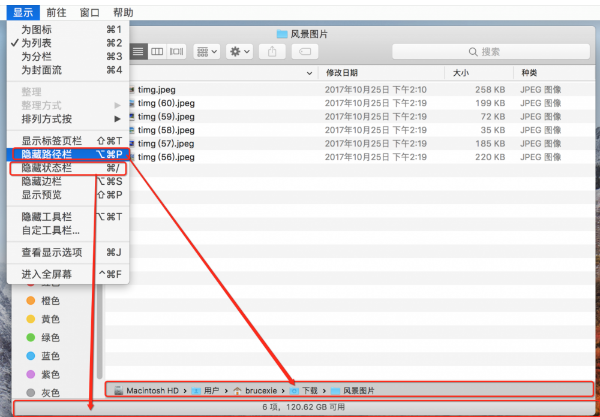Image resolution: width=600 pixels, height=417 pixels.
Task: Open the 窗口 menu
Action: pos(90,13)
